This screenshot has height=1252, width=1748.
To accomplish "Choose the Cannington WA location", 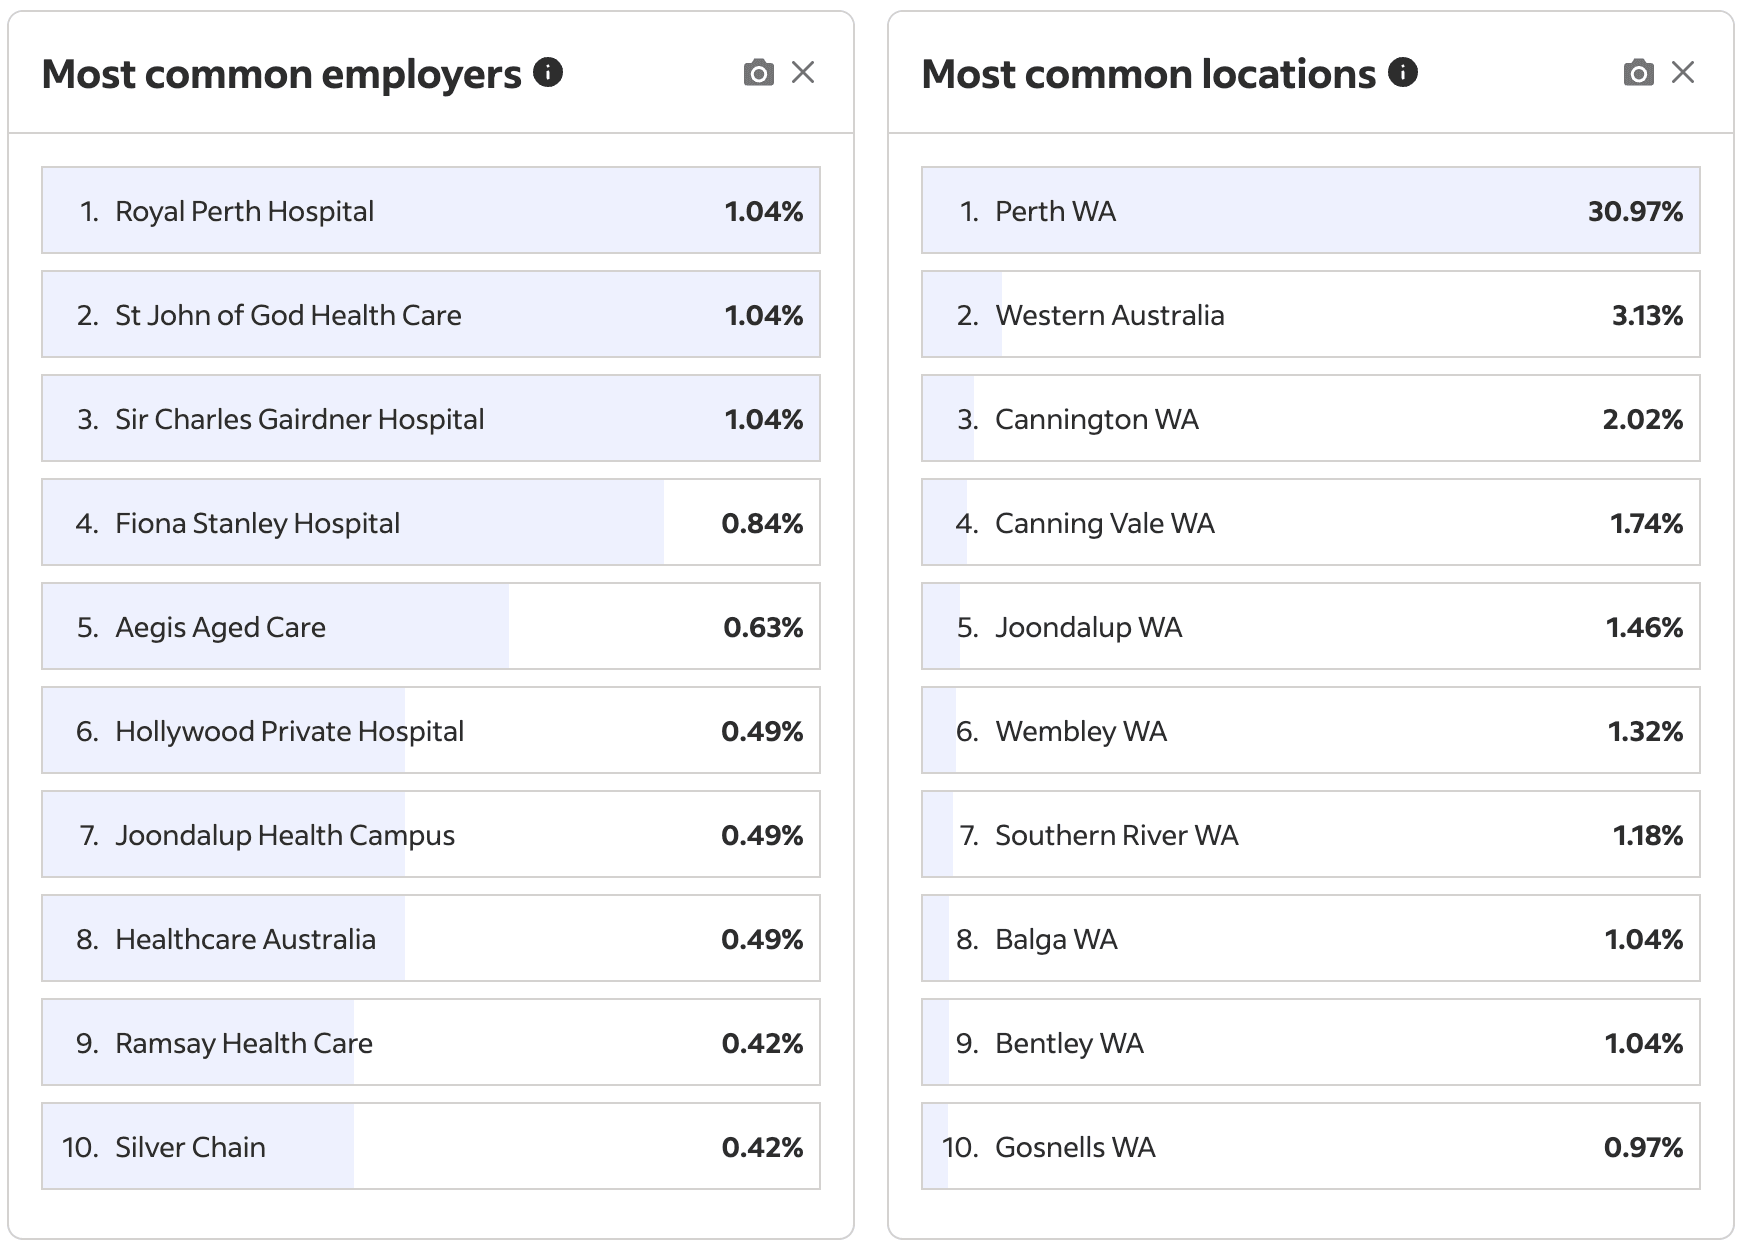I will click(1310, 419).
